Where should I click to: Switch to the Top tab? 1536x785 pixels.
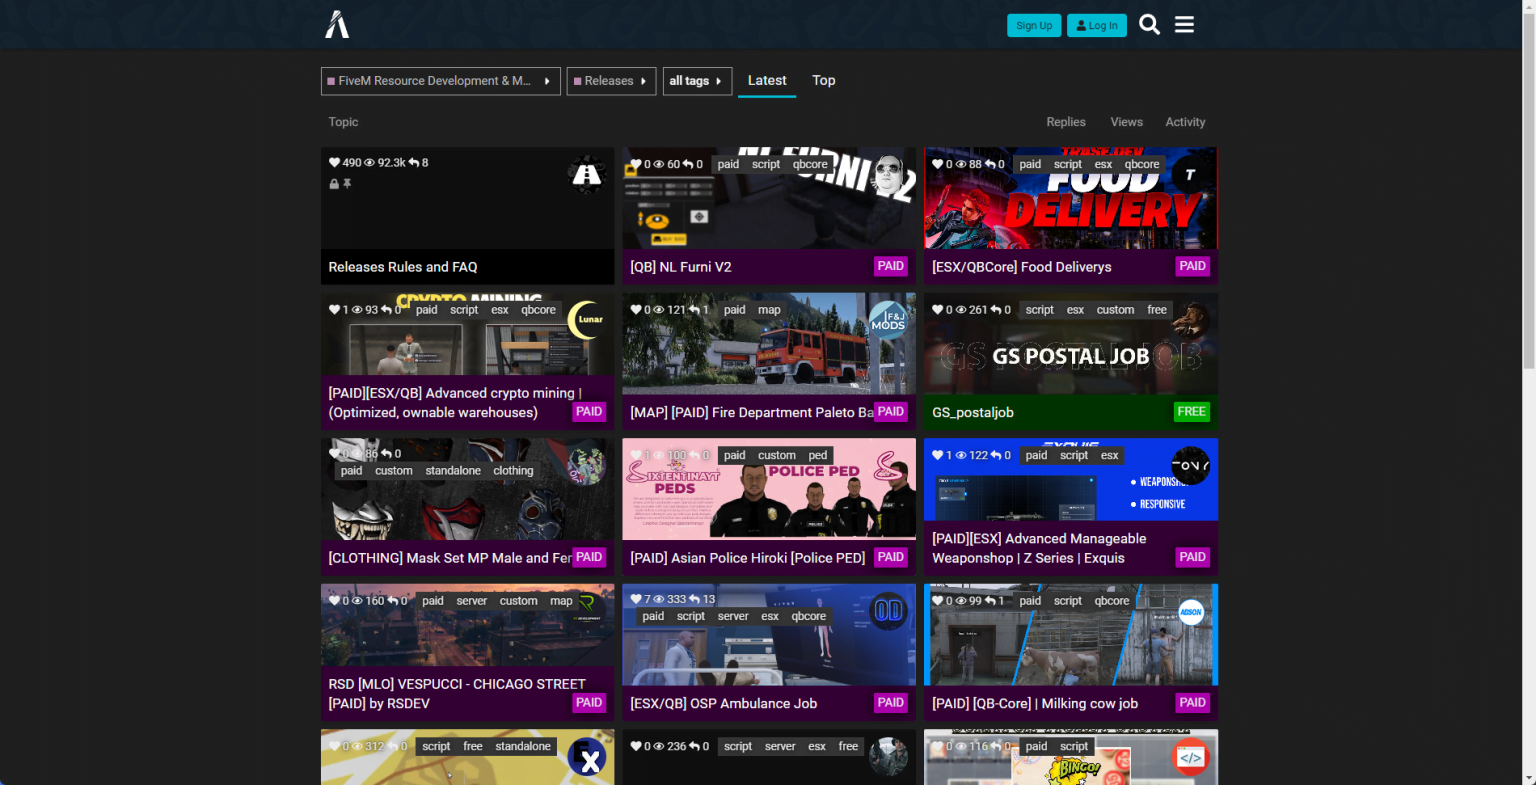pyautogui.click(x=824, y=80)
